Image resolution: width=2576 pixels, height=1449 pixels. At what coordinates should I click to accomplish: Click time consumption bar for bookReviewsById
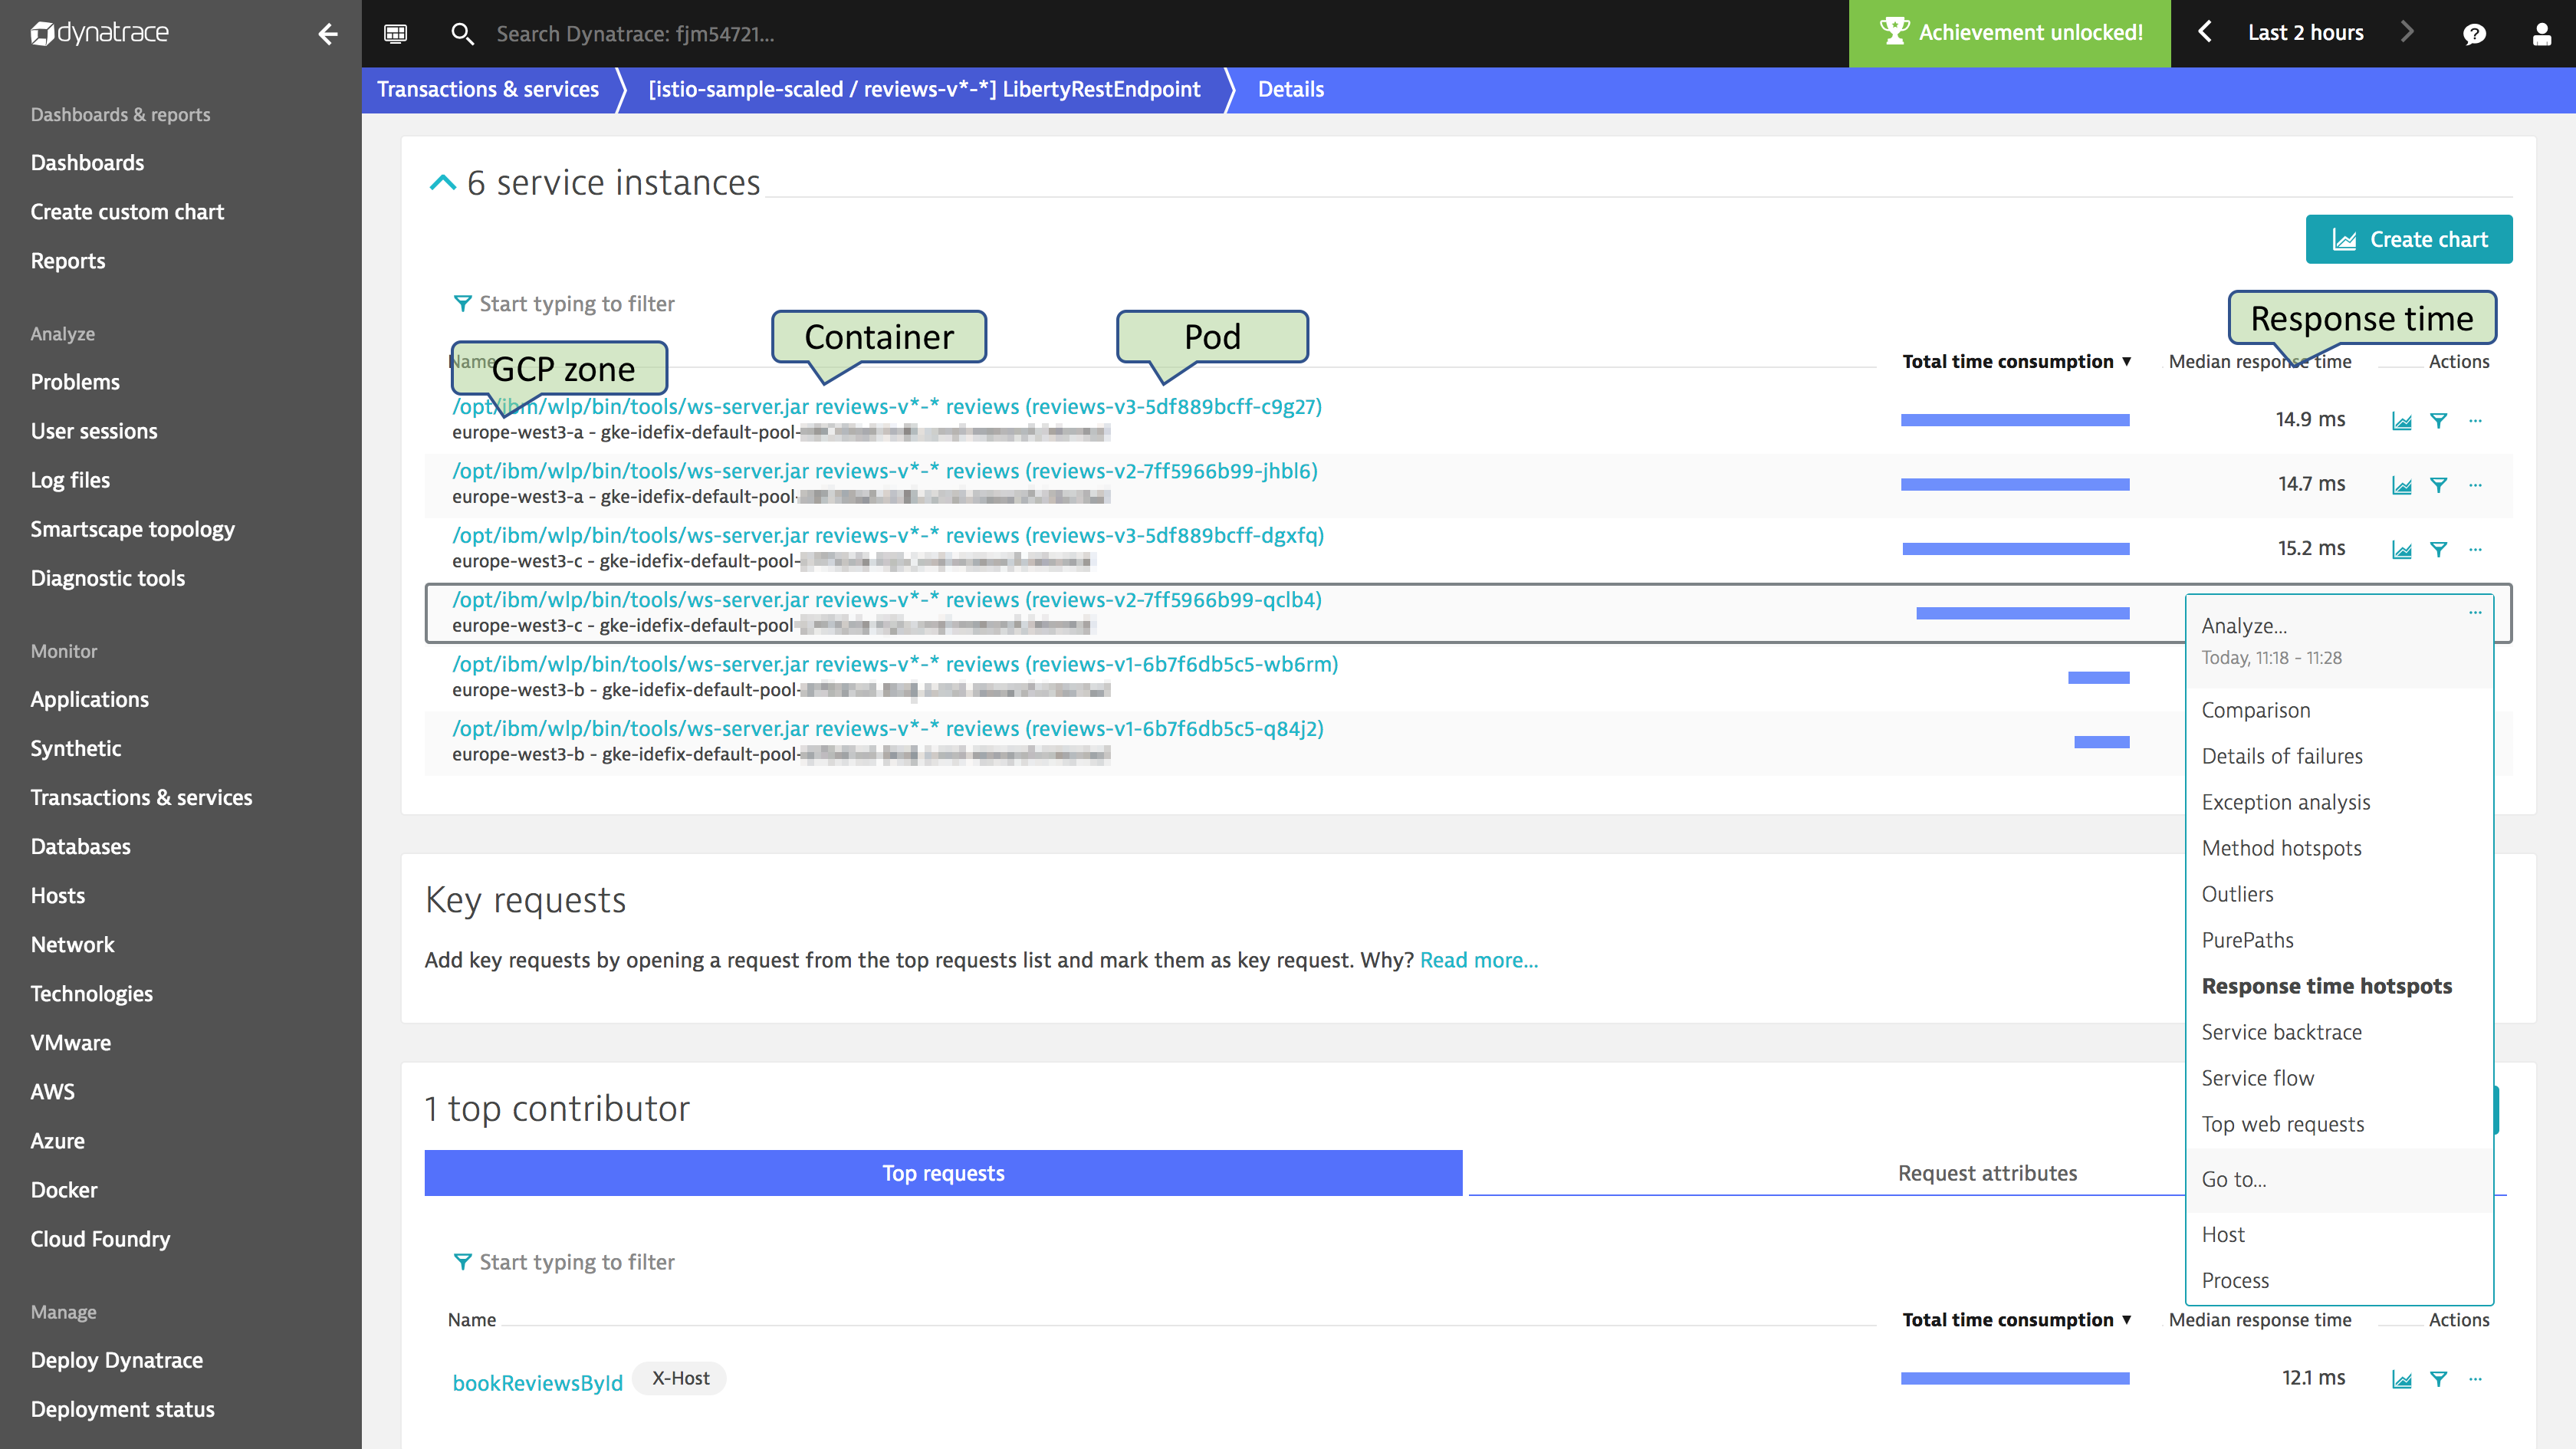click(x=2015, y=1378)
